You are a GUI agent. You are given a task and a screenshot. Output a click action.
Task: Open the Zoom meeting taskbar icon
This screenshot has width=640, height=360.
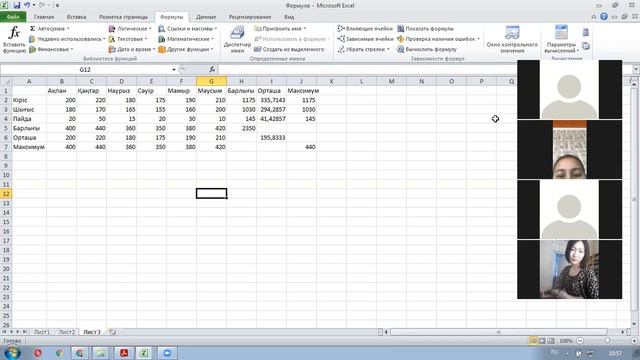pos(167,353)
